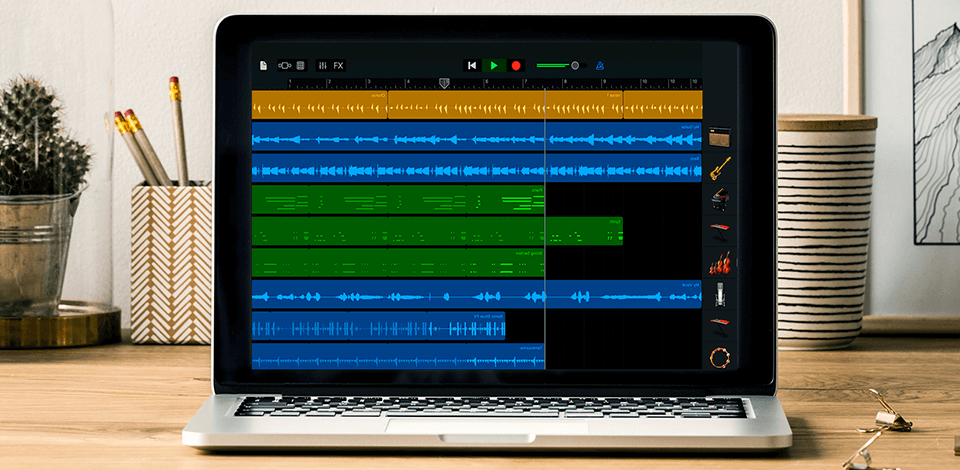Screen dimensions: 960x470
Task: Select the yellow bass guitar track icon
Action: pos(720,168)
